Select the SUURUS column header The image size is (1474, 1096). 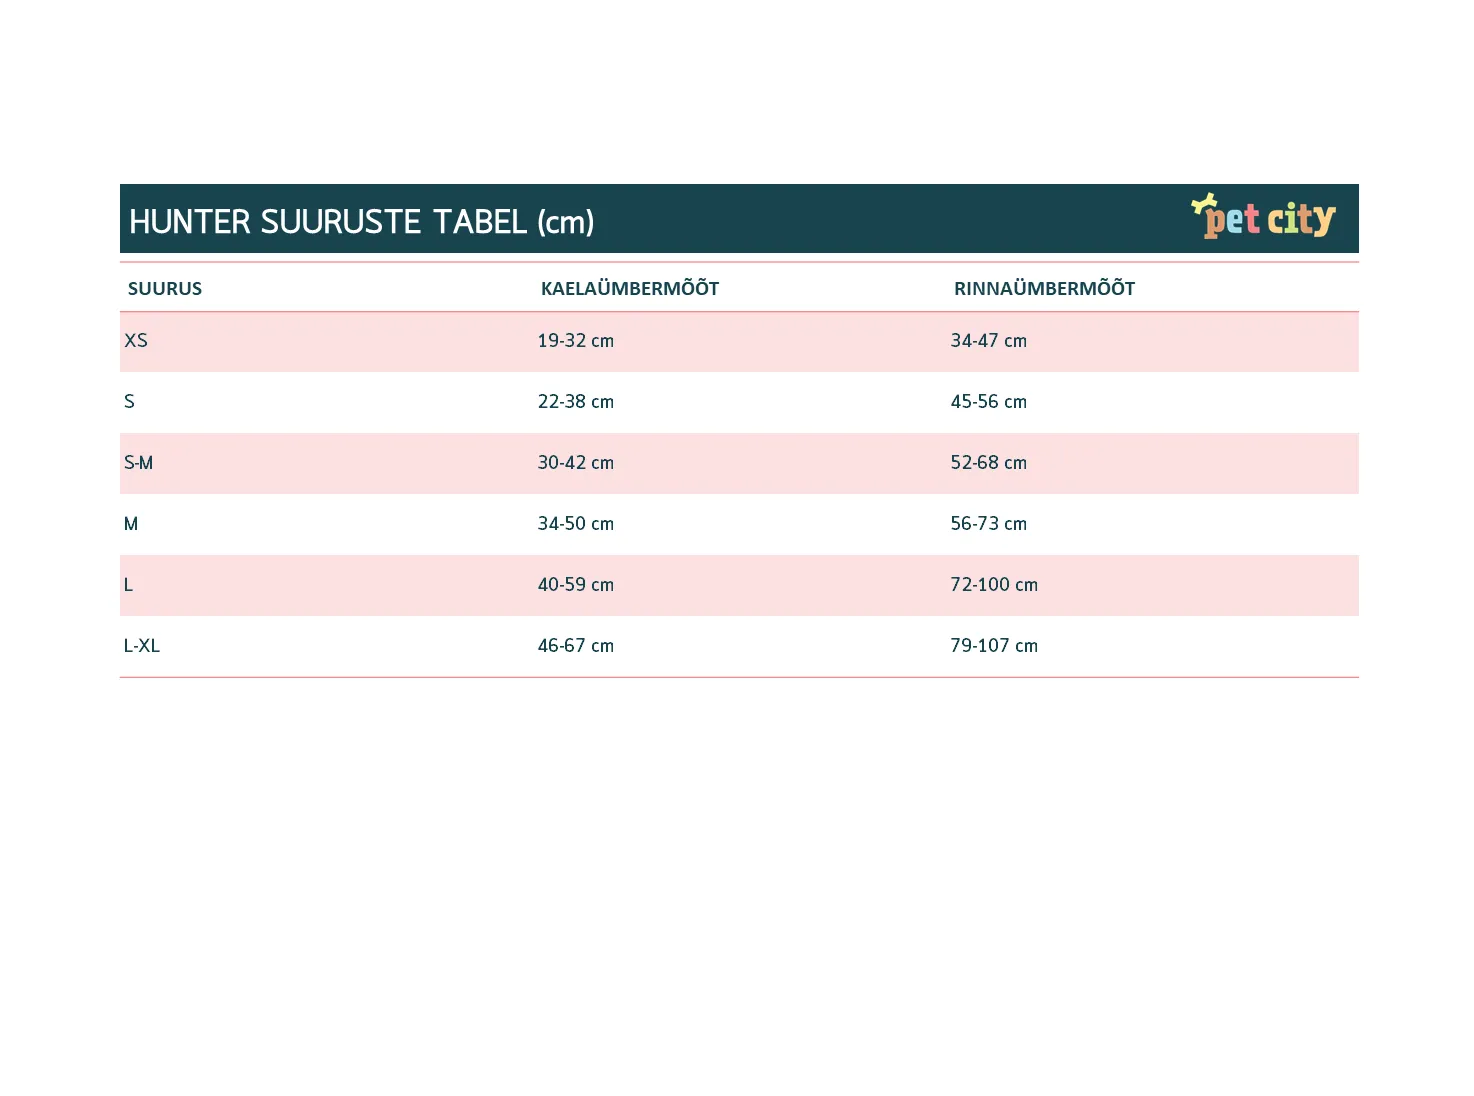(x=165, y=289)
